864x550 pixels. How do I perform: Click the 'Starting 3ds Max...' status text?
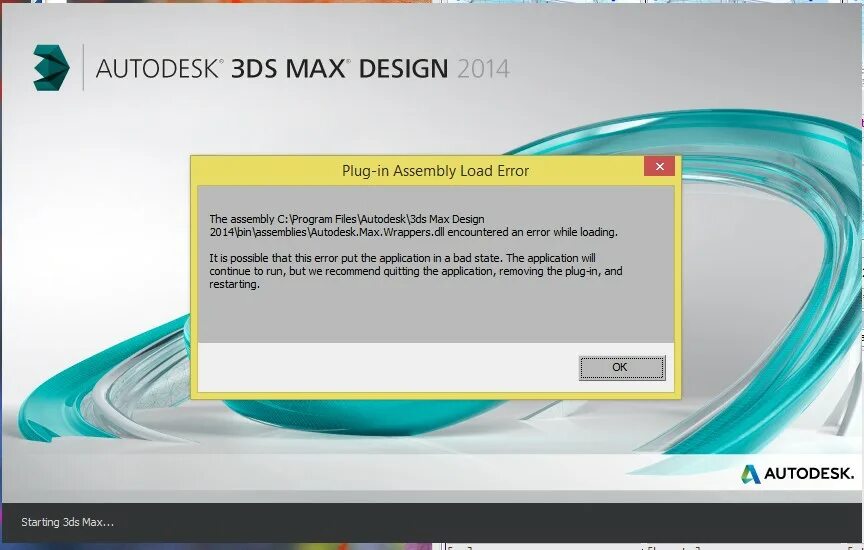(67, 522)
